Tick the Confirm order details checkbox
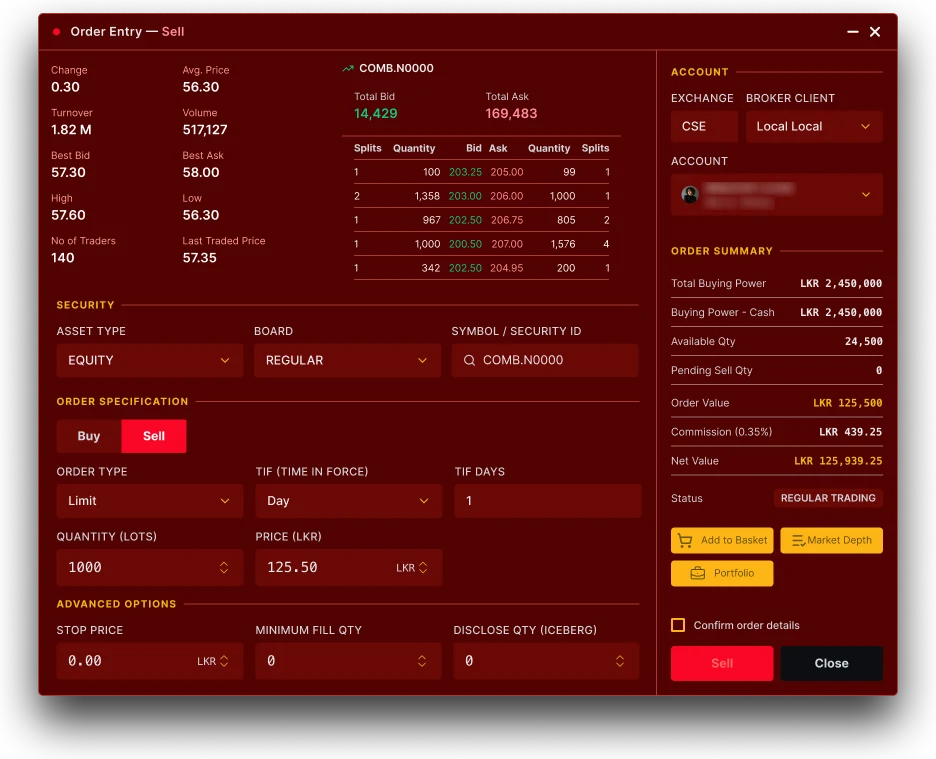Screen dimensions: 936x759 [678, 625]
